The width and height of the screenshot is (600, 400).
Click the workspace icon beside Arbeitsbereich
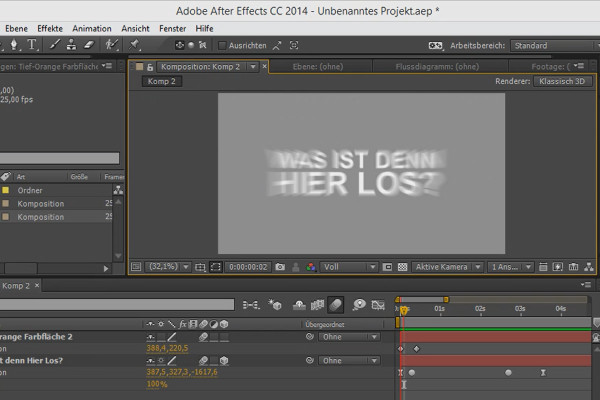click(435, 46)
